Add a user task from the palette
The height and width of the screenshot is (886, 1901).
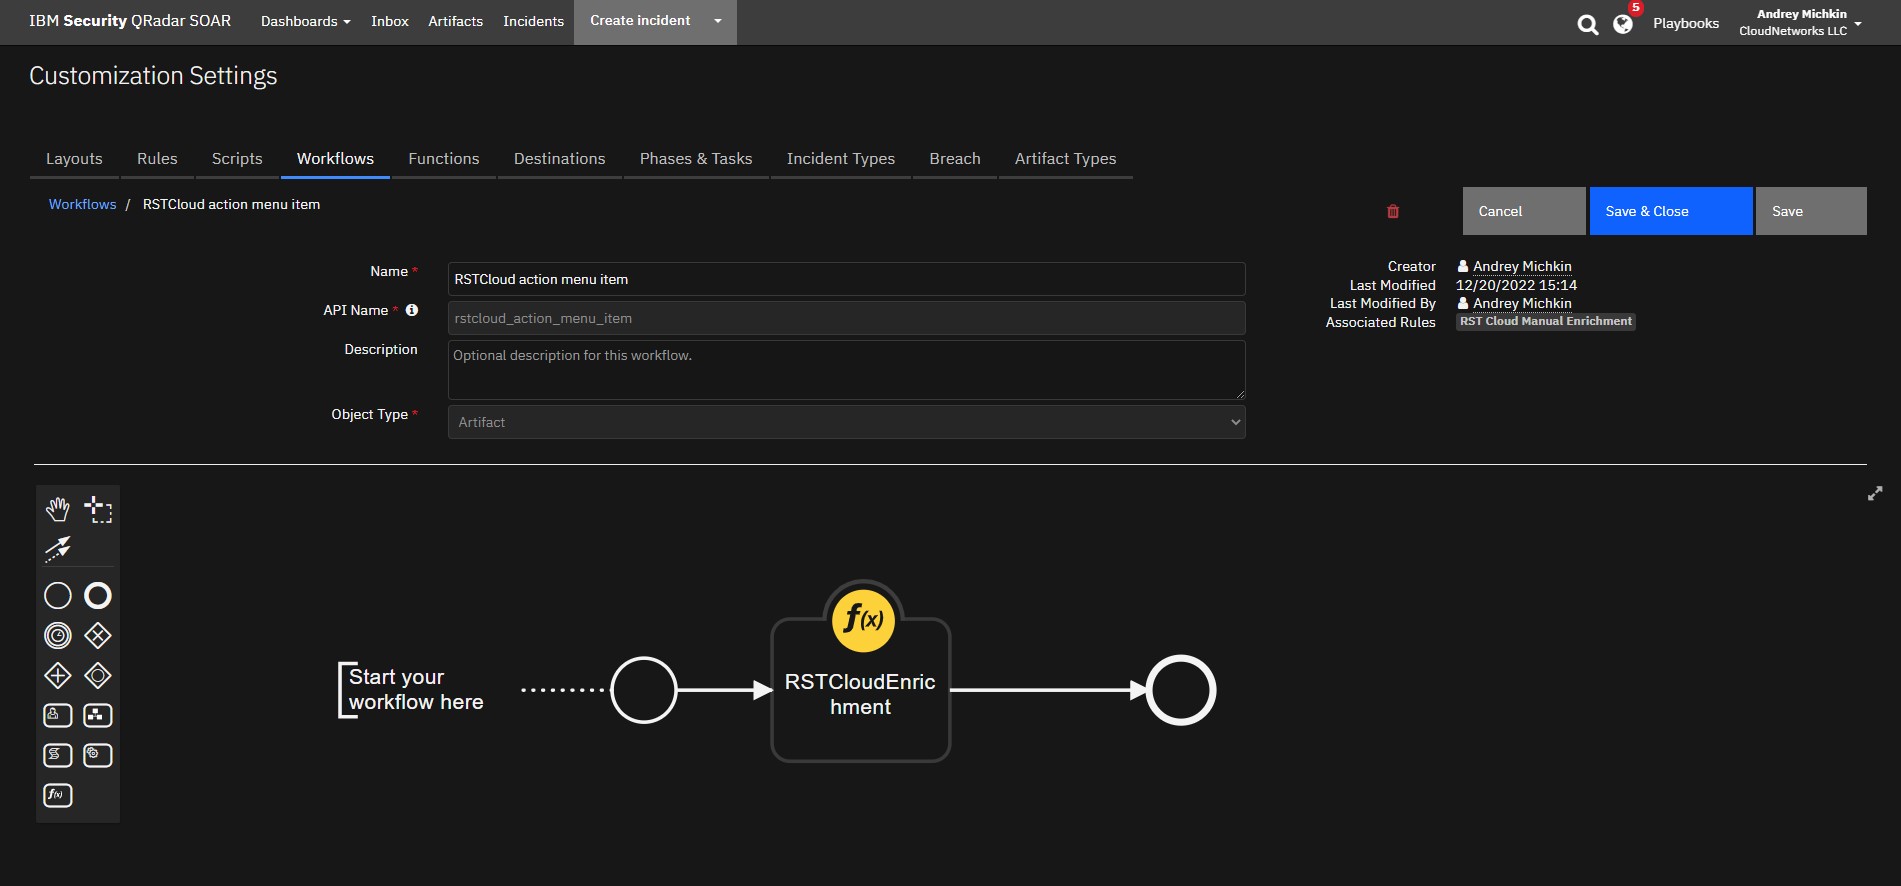pos(58,715)
